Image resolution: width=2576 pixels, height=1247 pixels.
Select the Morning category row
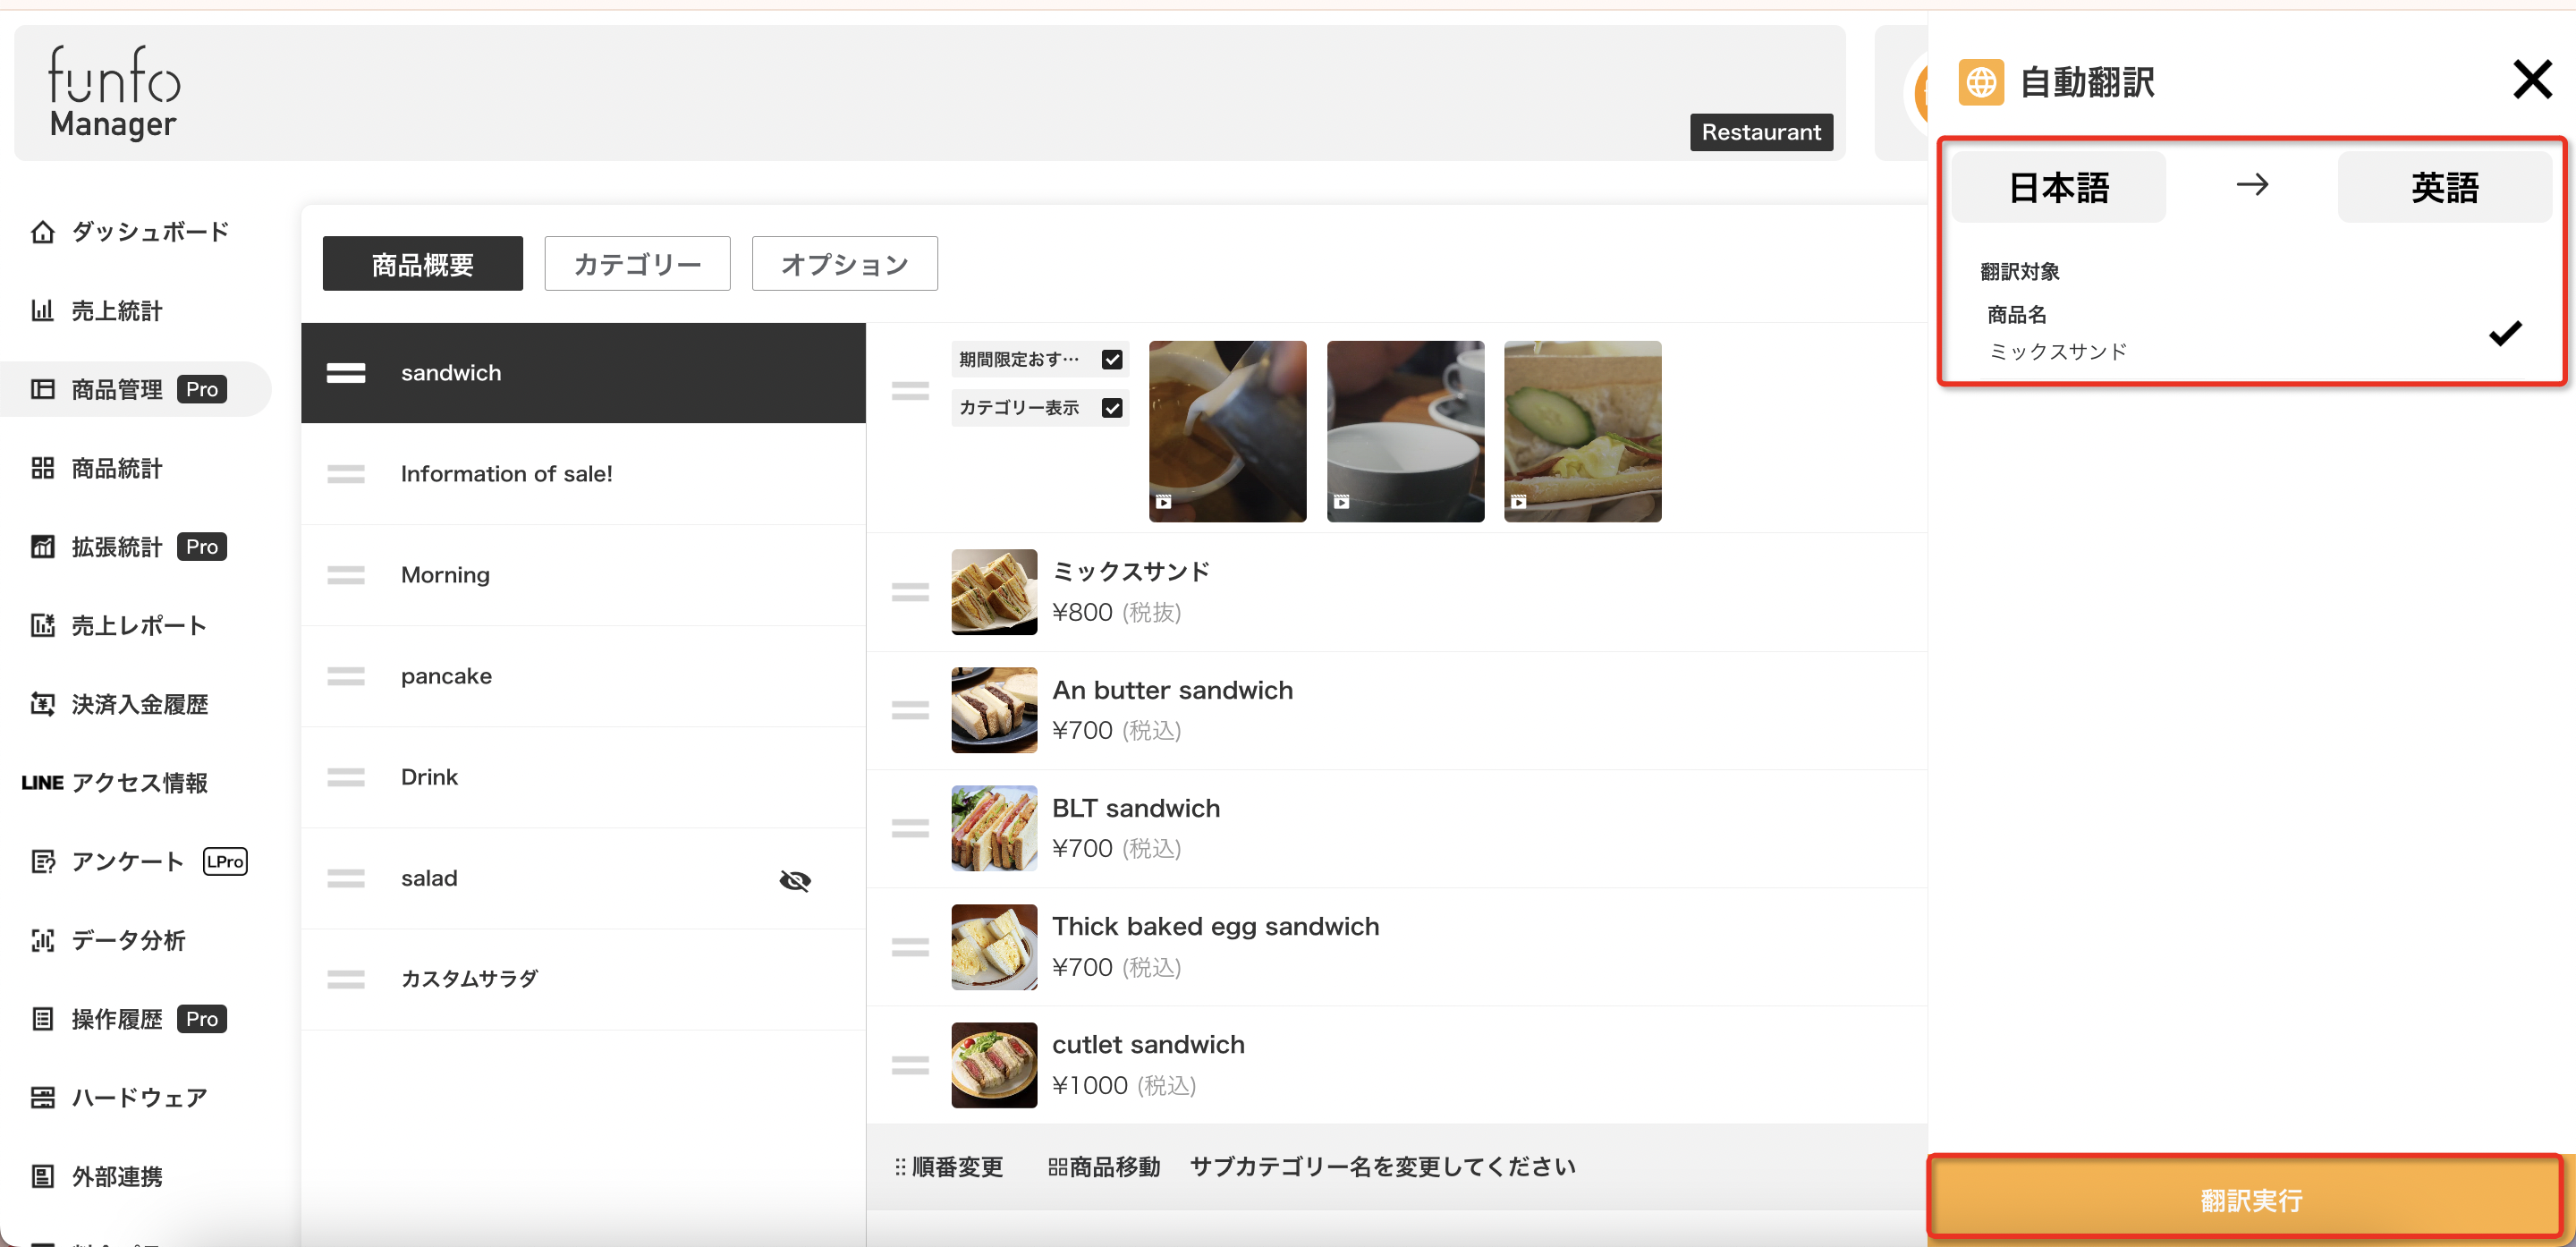click(x=583, y=575)
